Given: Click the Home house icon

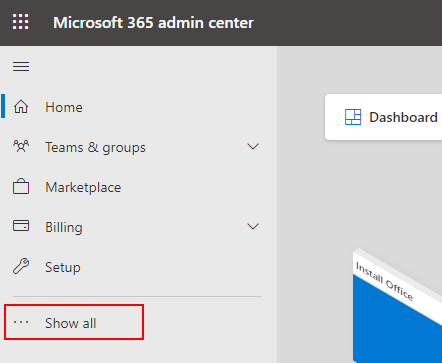Looking at the screenshot, I should (x=21, y=107).
